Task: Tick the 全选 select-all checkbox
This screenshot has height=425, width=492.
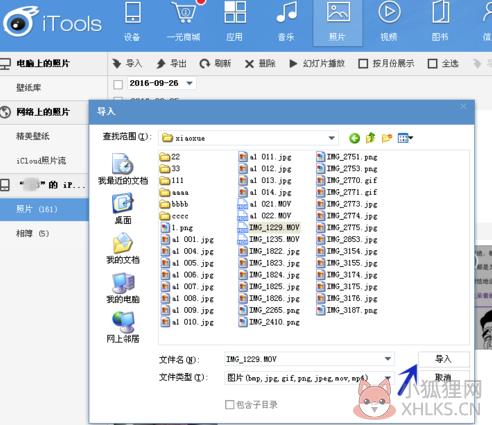Action: click(432, 64)
